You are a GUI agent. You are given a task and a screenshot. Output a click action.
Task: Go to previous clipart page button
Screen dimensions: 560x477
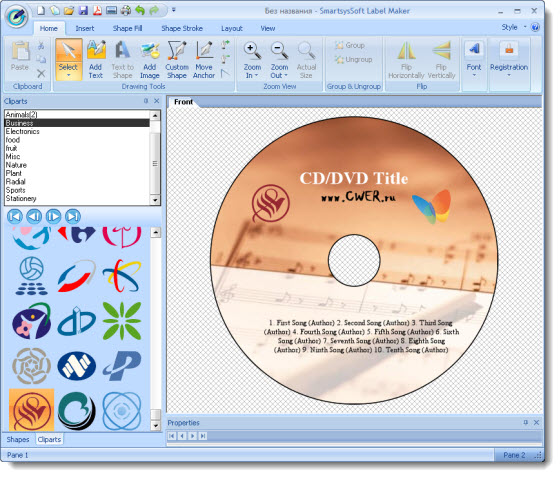(34, 216)
